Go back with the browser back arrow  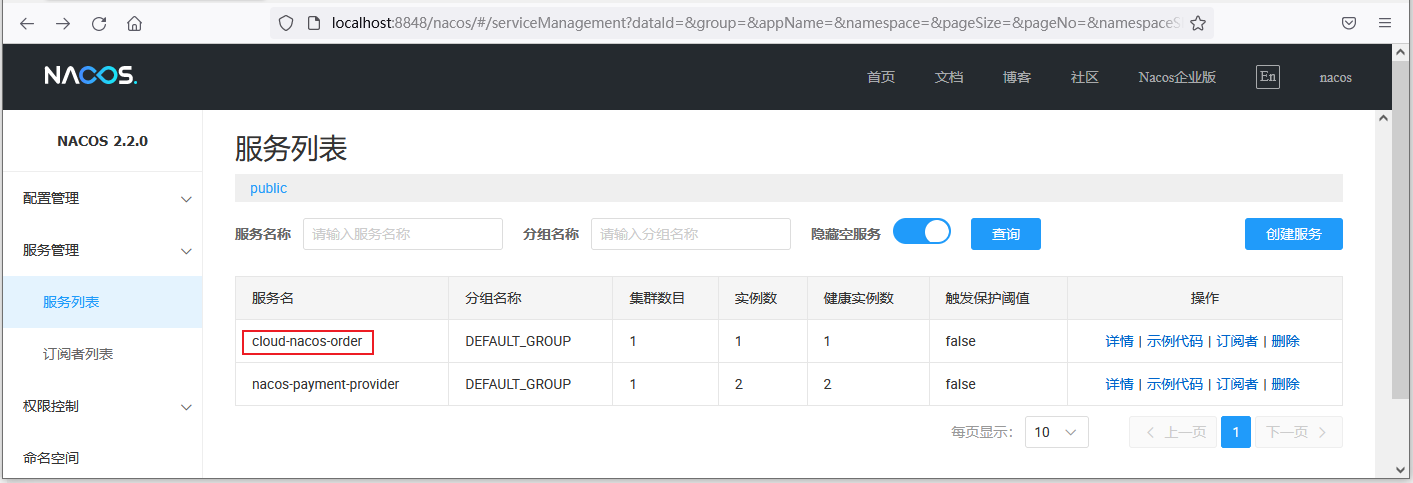pyautogui.click(x=27, y=23)
